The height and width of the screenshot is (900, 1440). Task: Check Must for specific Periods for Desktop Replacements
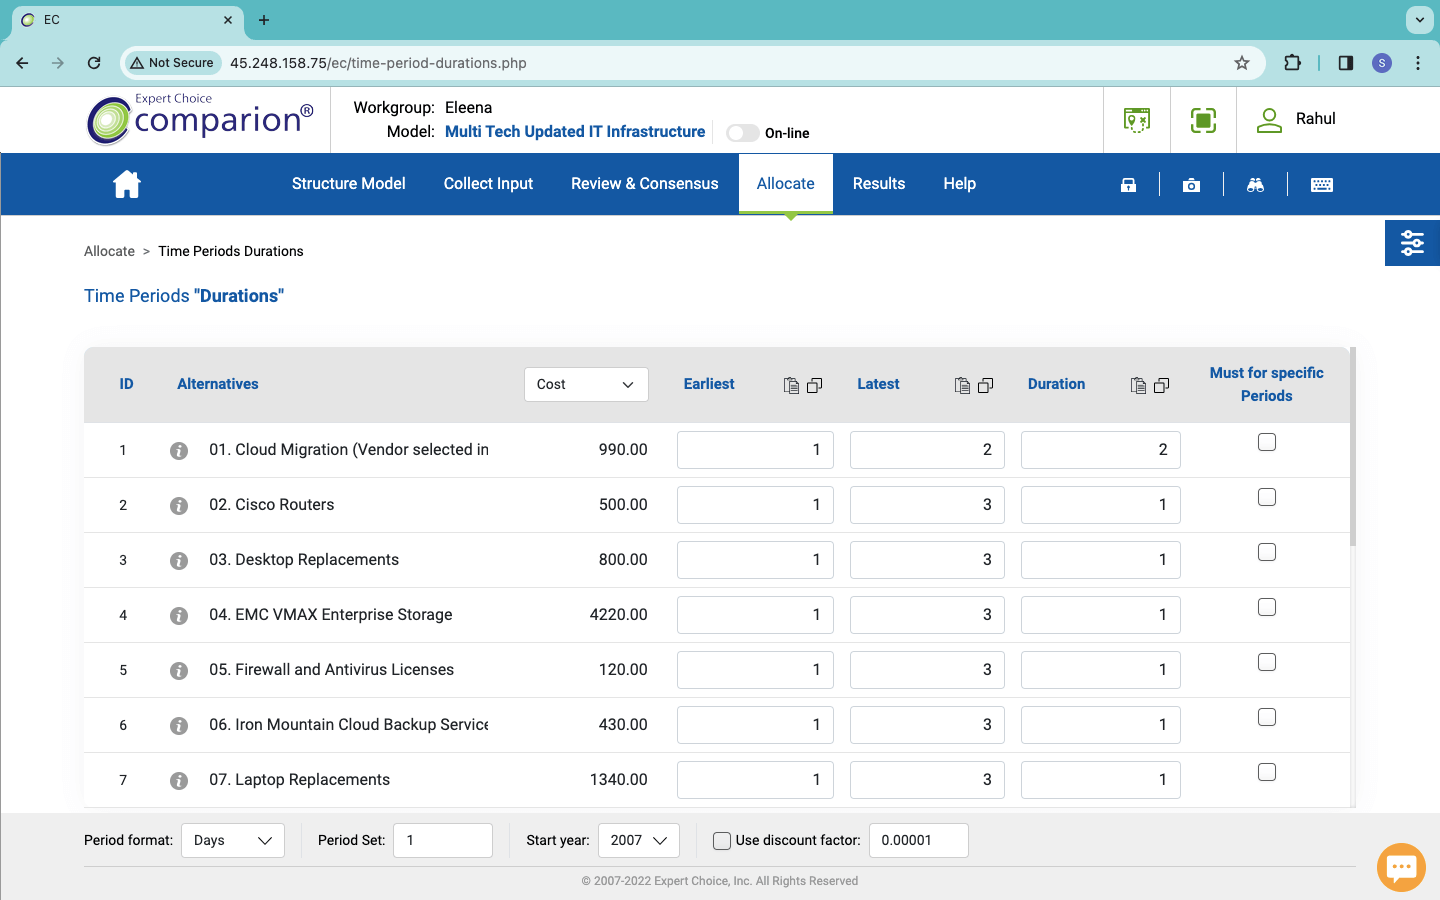[x=1267, y=552]
